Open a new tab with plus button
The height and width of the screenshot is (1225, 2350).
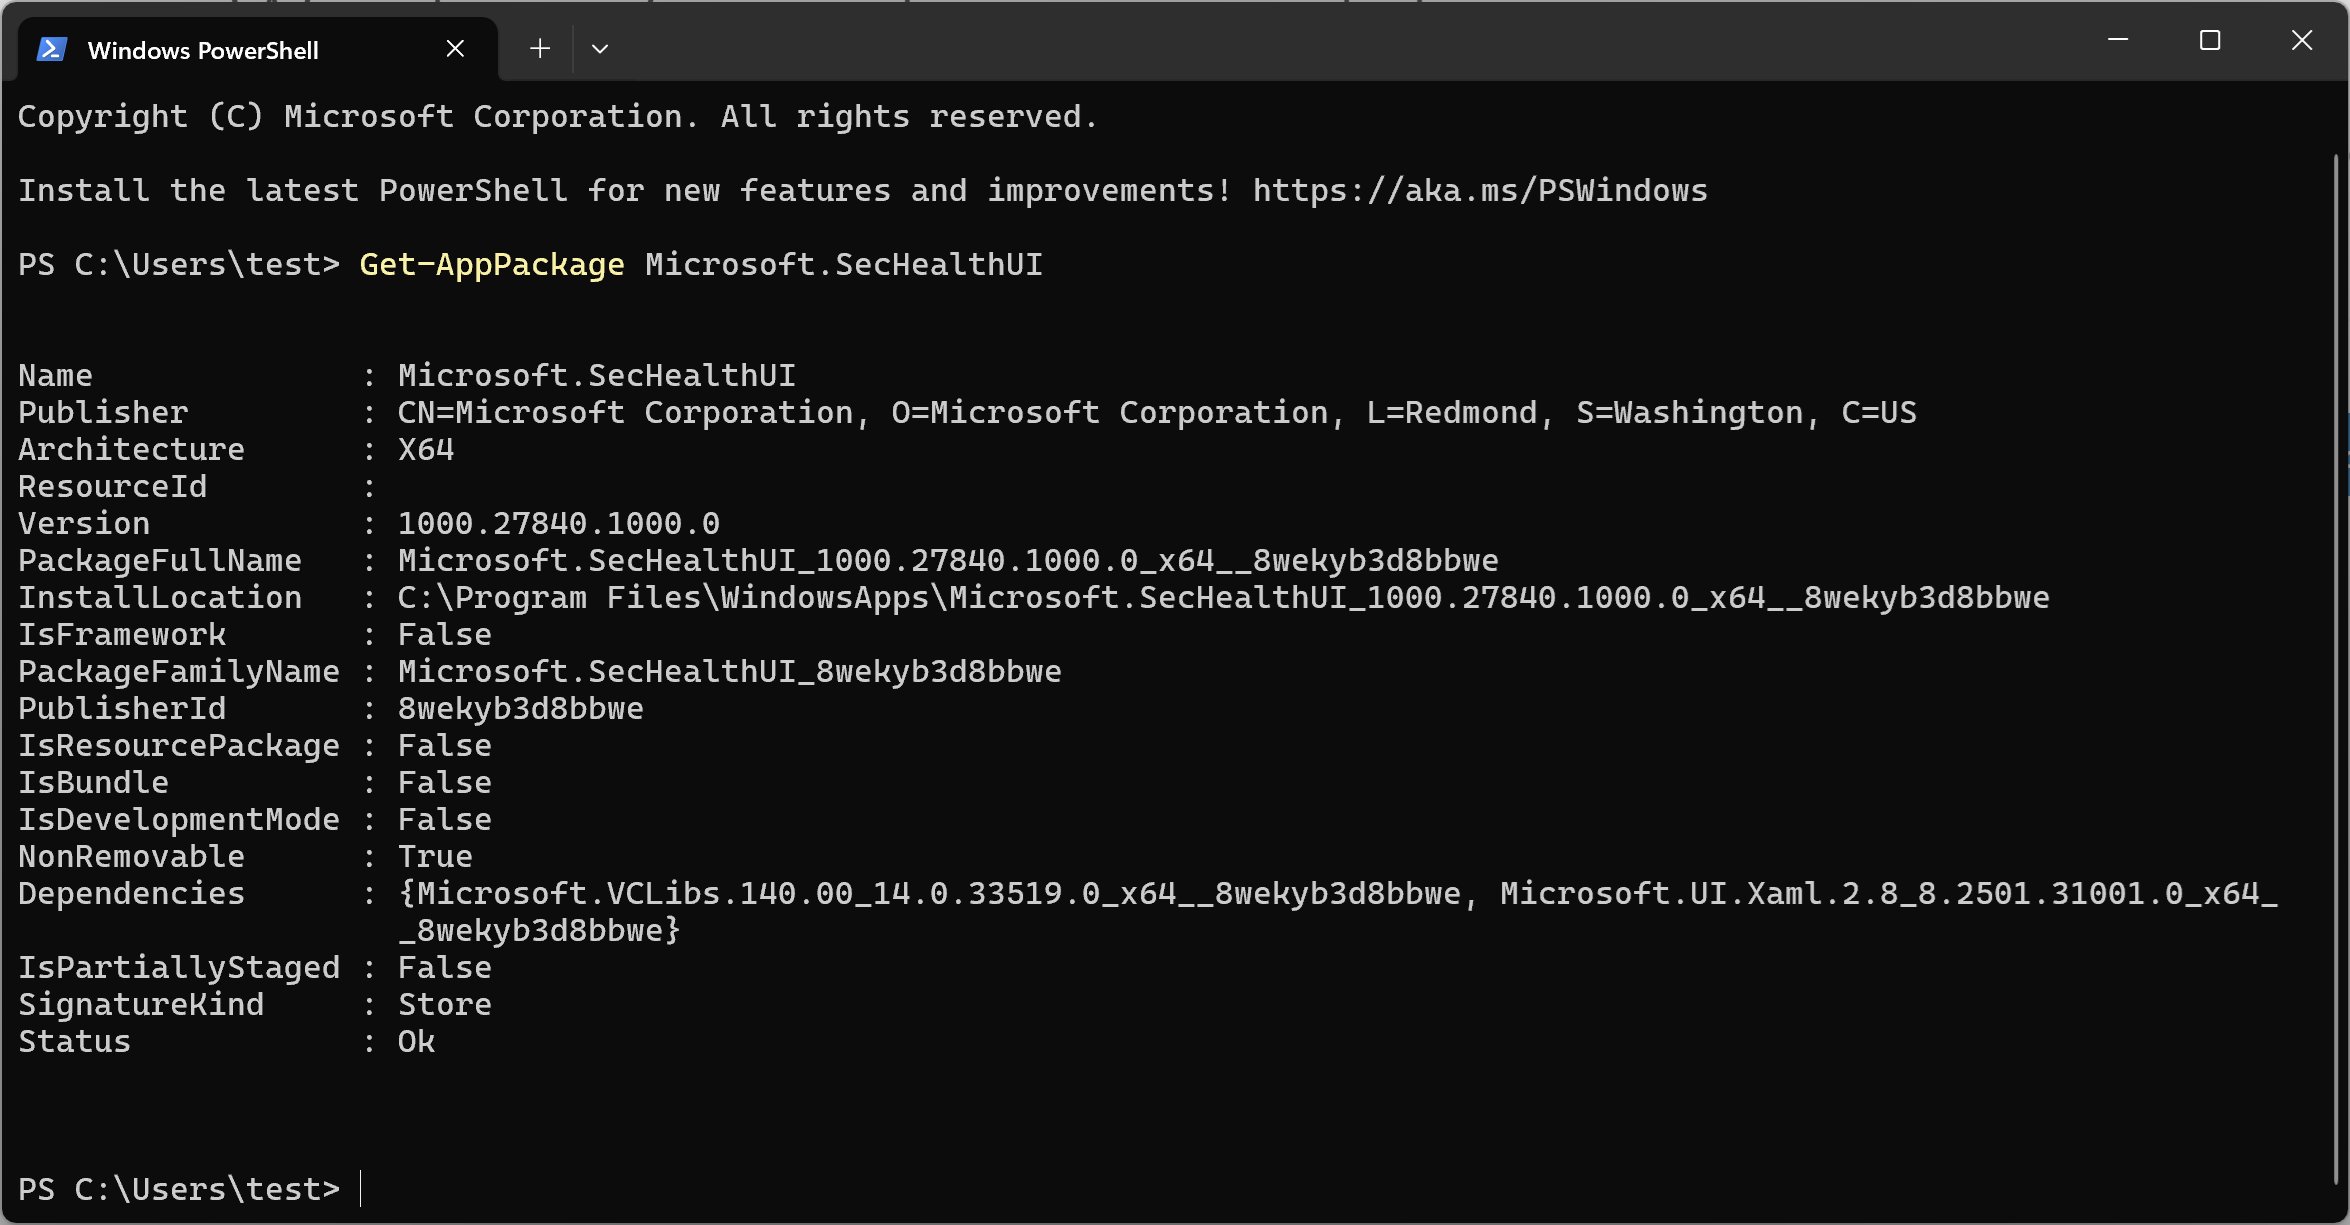click(x=540, y=48)
